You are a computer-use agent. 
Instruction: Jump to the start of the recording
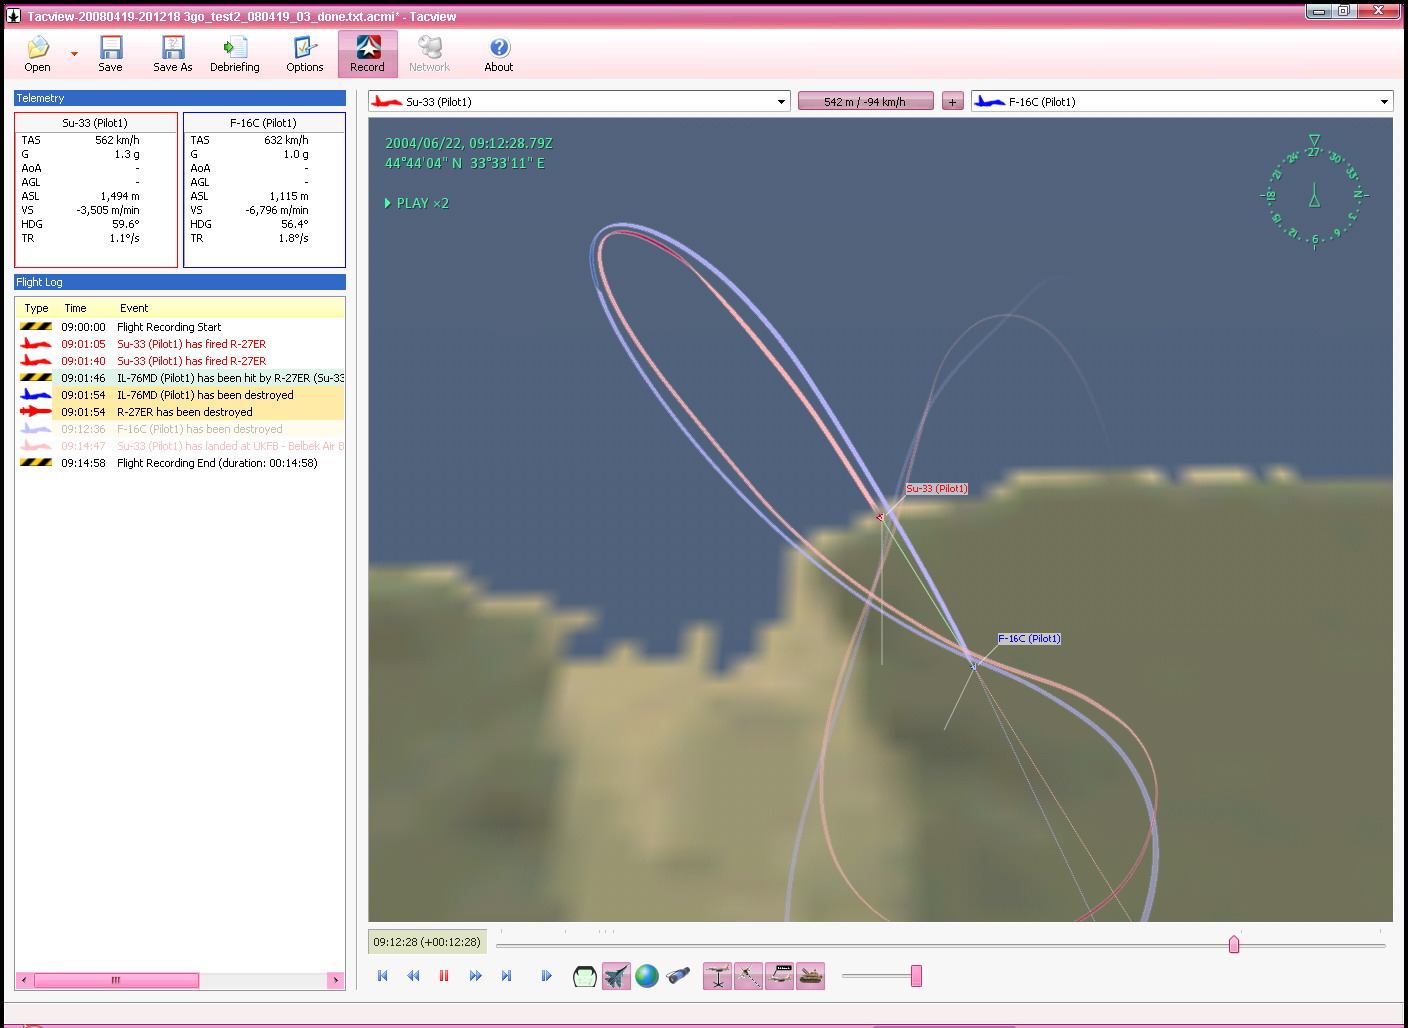point(382,976)
